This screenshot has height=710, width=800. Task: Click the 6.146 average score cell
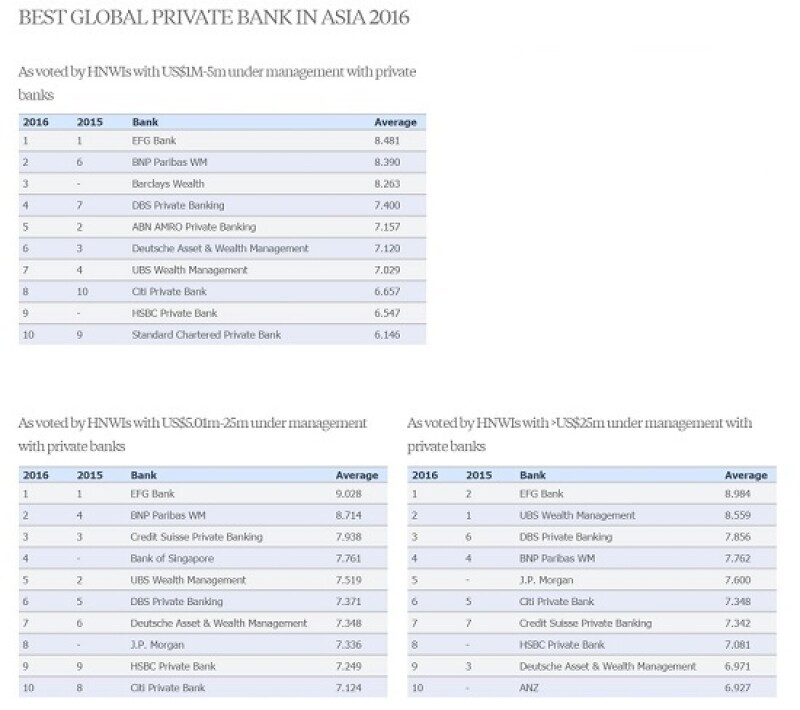(x=387, y=334)
